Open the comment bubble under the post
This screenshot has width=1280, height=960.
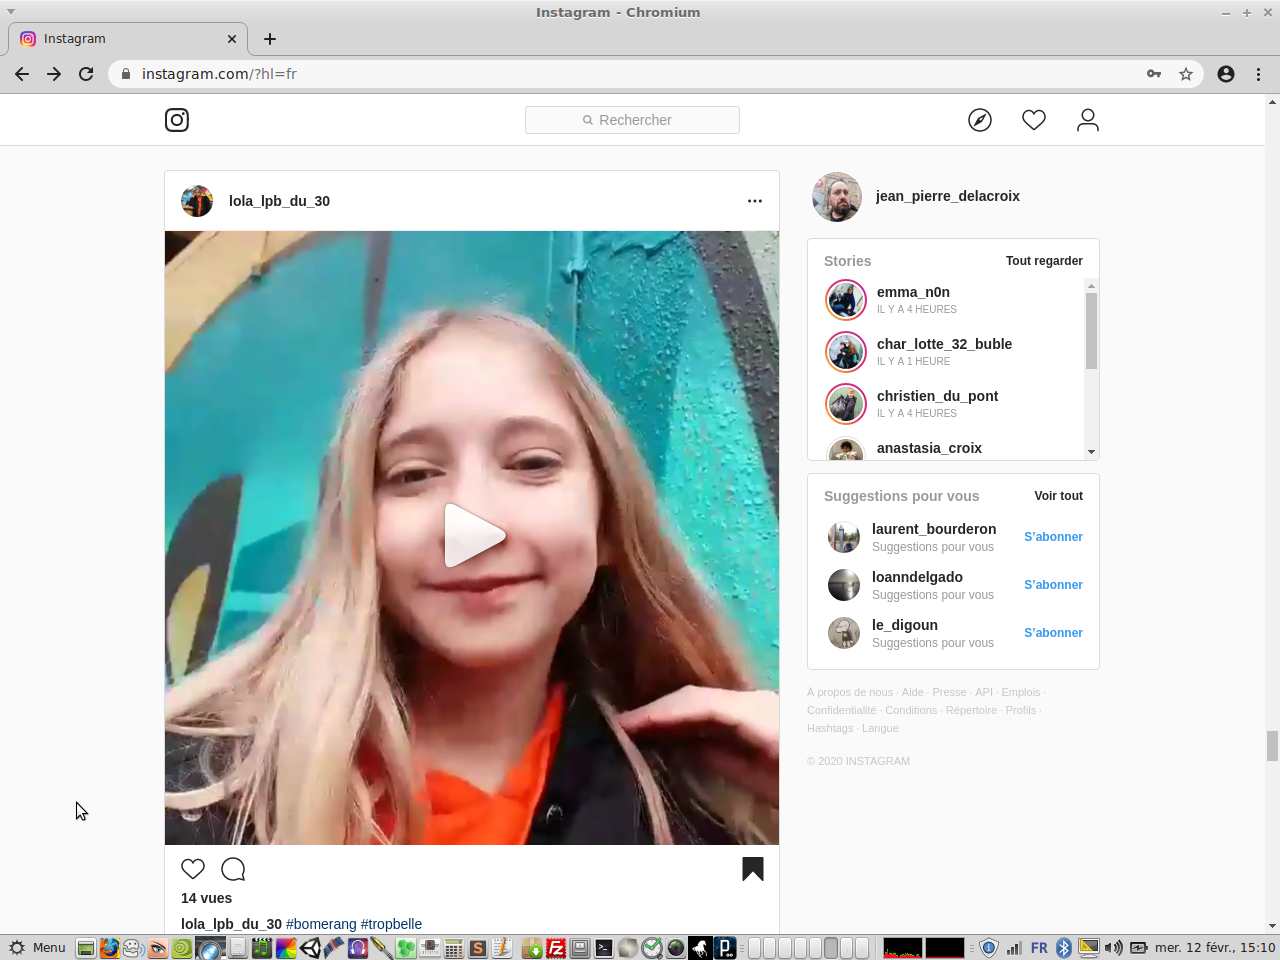point(233,869)
